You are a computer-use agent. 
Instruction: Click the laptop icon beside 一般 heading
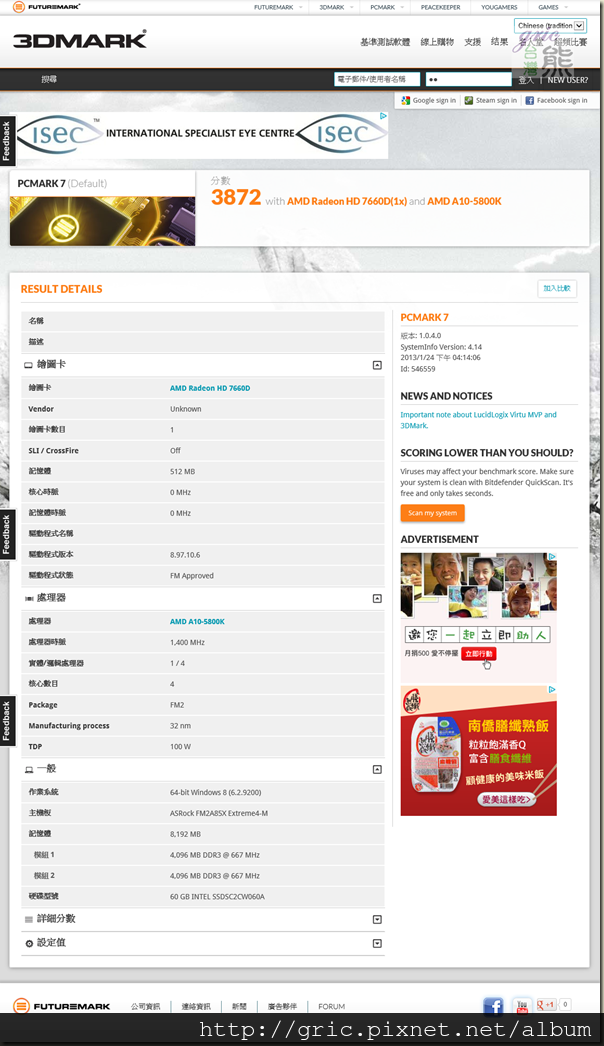[29, 770]
